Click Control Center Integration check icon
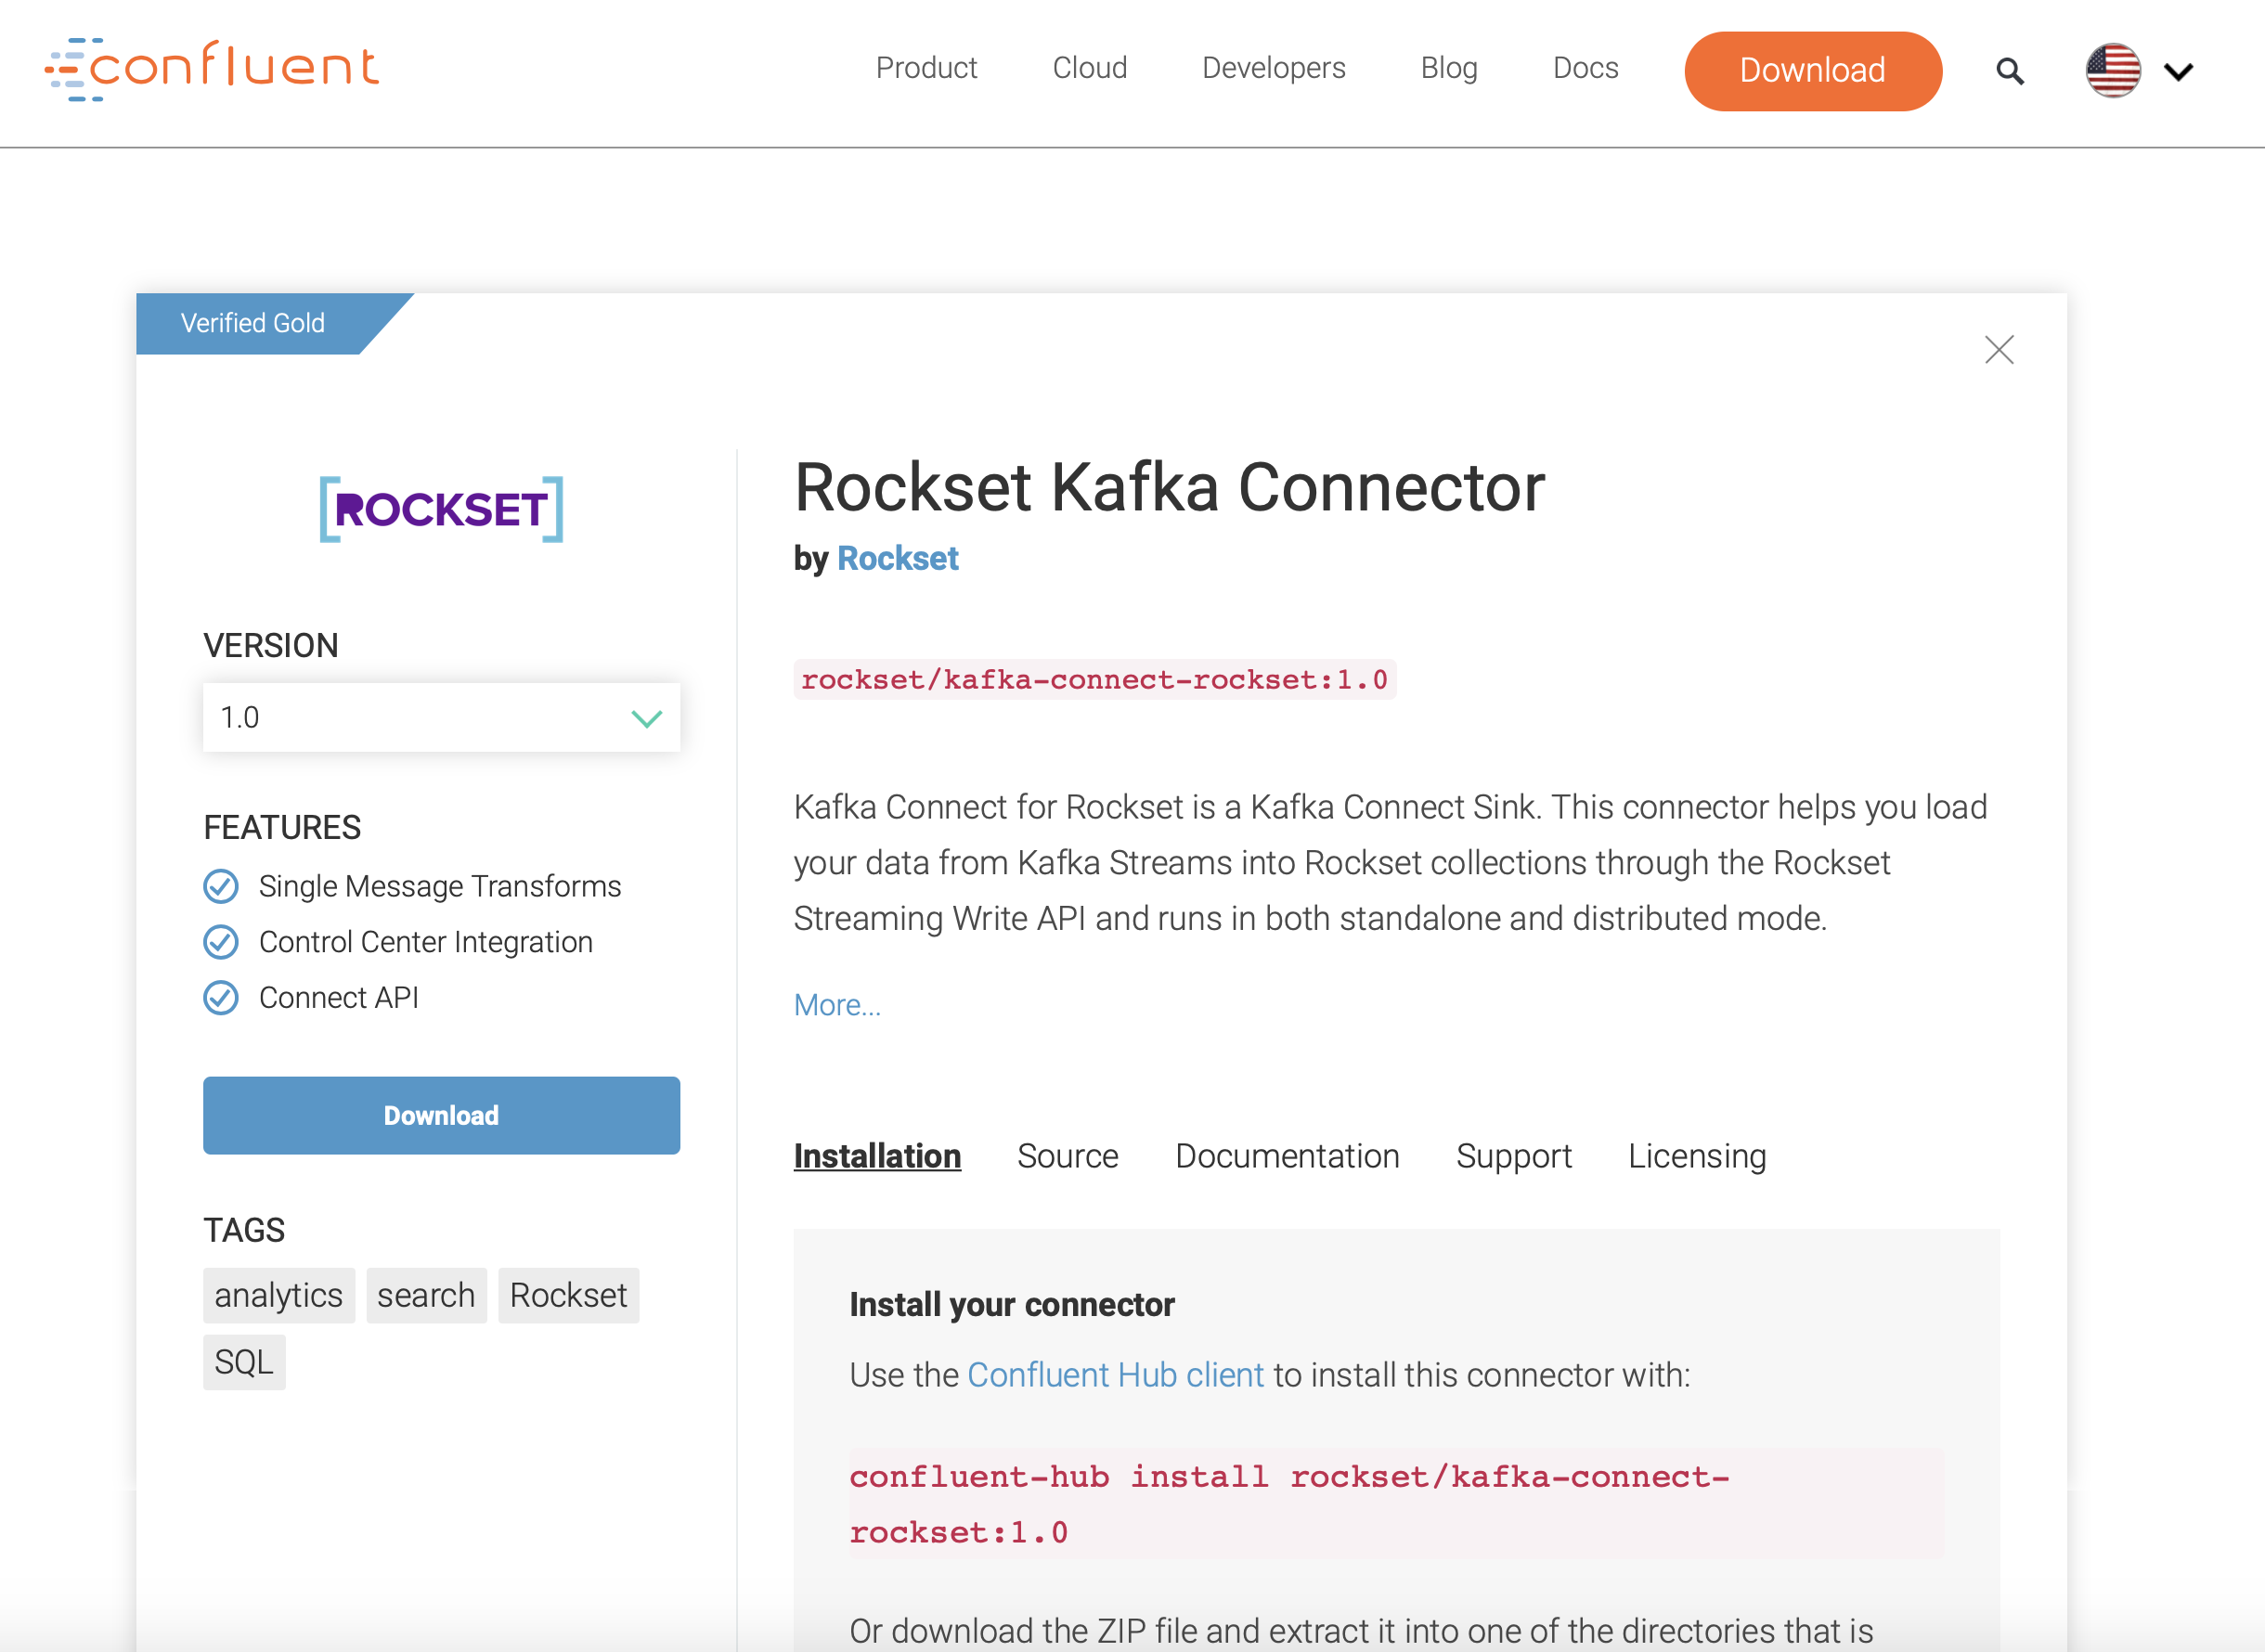Screen dimensions: 2265x1652 pyautogui.click(x=221, y=942)
